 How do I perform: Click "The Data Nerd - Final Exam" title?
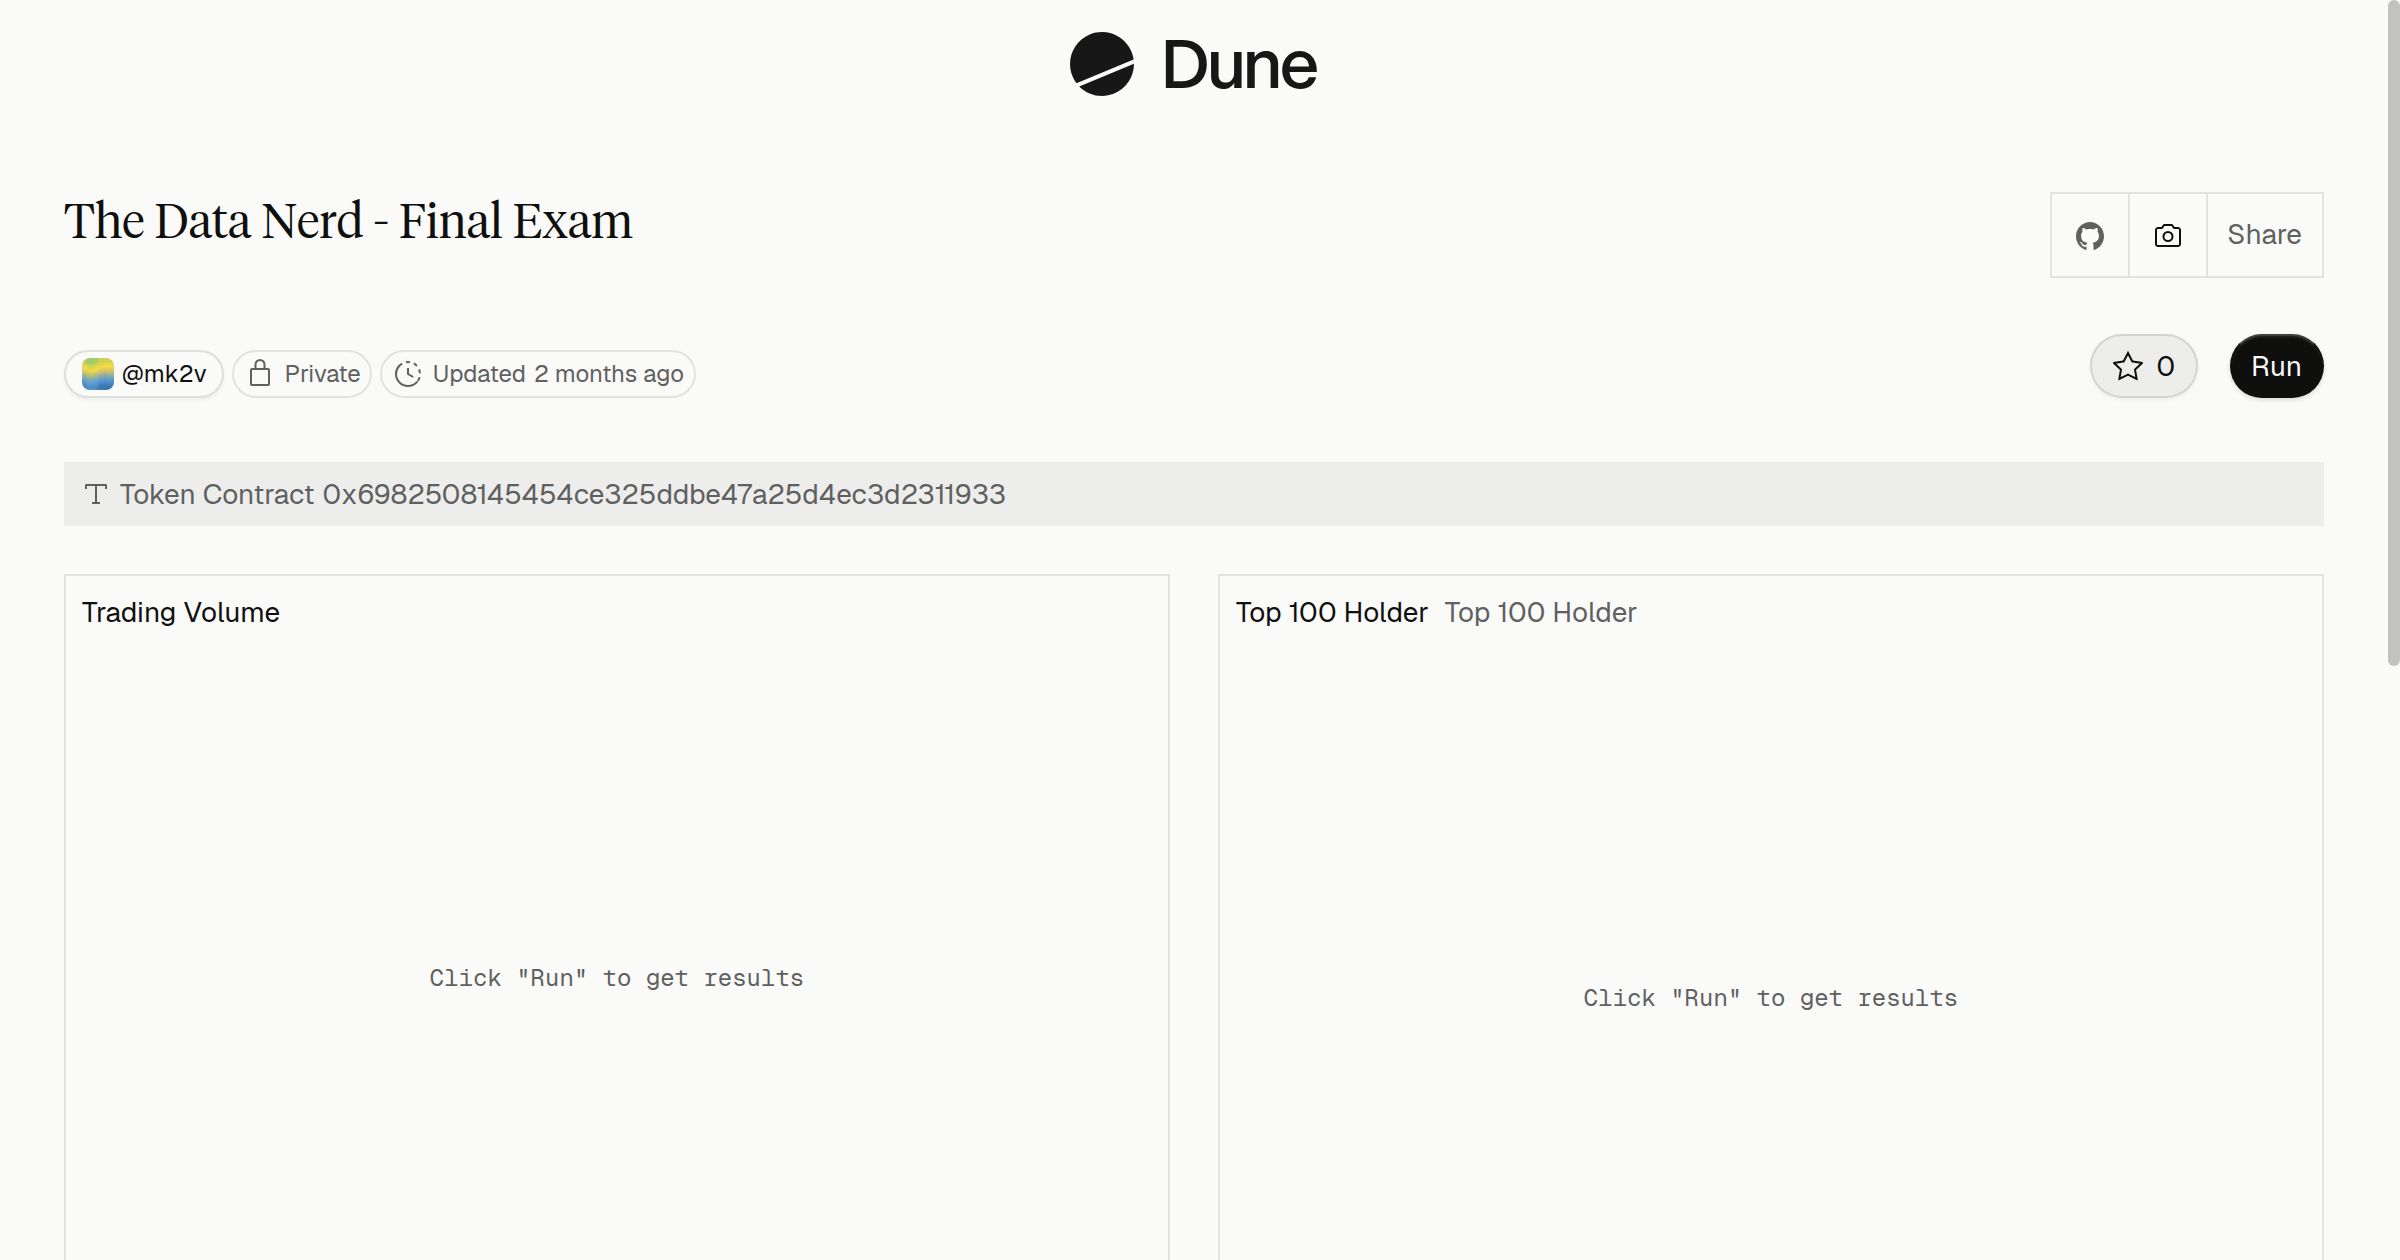(348, 221)
